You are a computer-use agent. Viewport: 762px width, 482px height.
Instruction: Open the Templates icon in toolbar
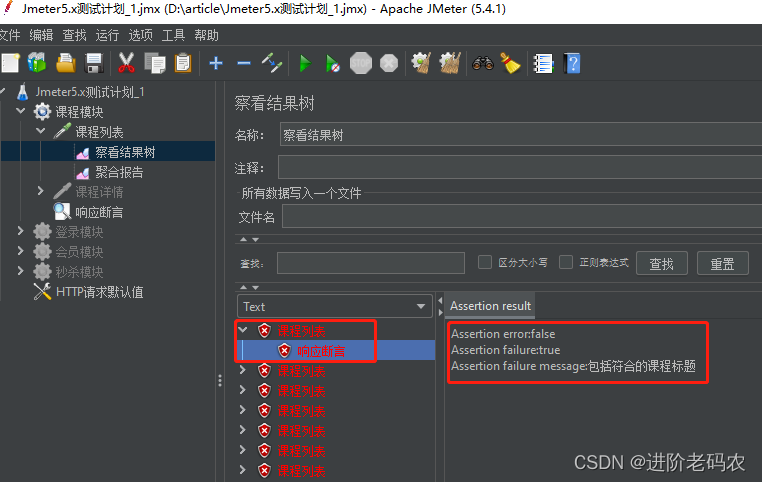tap(37, 63)
